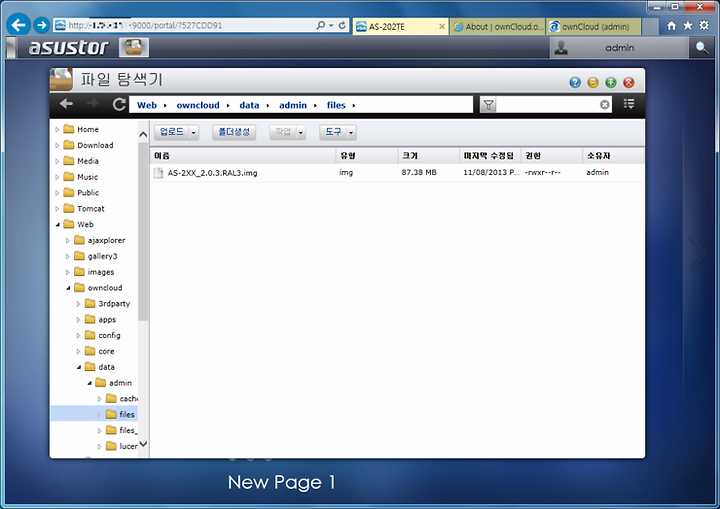This screenshot has height=509, width=720.
Task: Open the browser home icon
Action: (671, 26)
